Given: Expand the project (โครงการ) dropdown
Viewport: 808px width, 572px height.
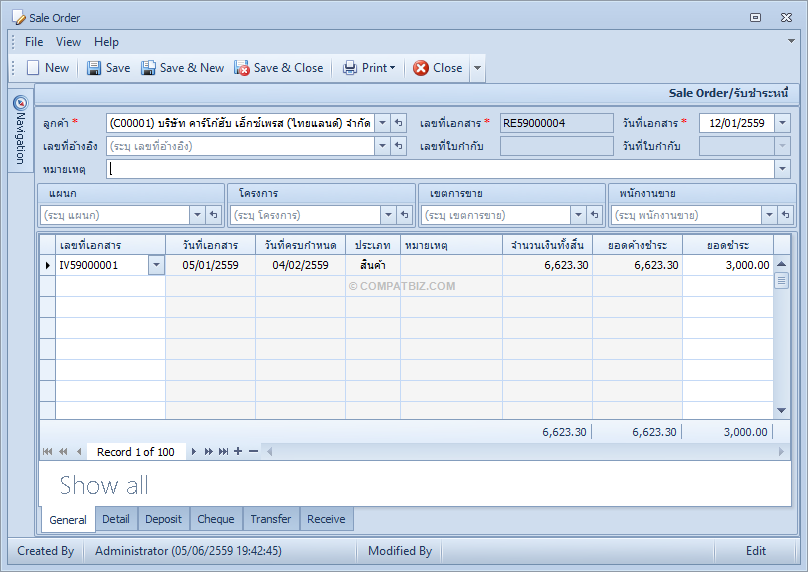Looking at the screenshot, I should pyautogui.click(x=388, y=215).
